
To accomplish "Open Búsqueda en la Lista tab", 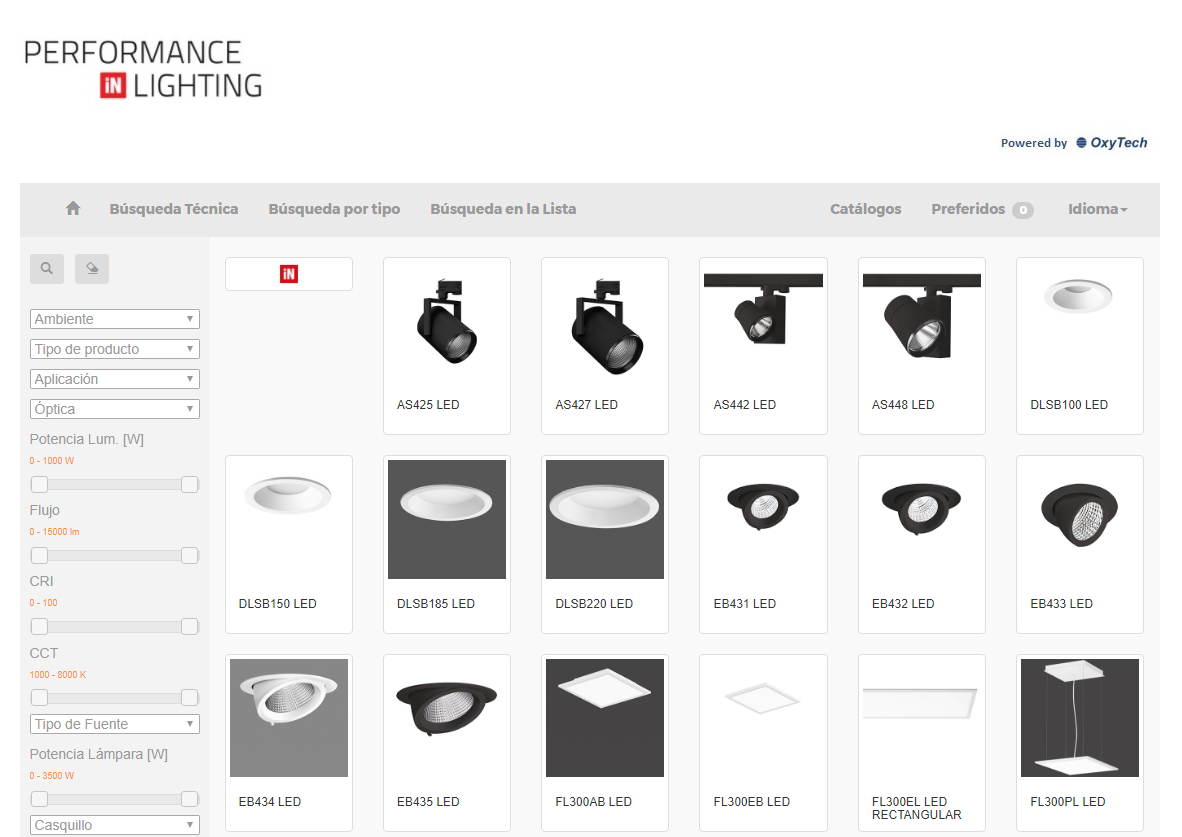I will coord(503,209).
